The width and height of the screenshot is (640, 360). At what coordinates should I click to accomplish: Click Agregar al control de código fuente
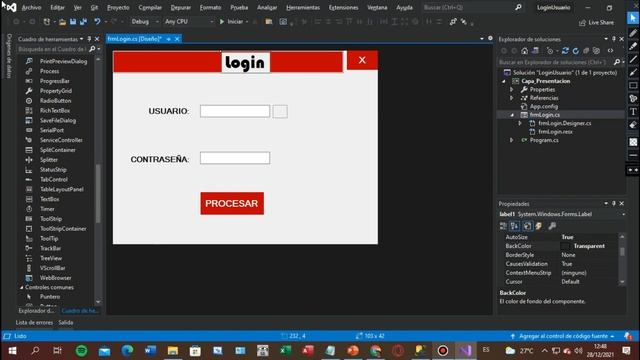pos(563,336)
